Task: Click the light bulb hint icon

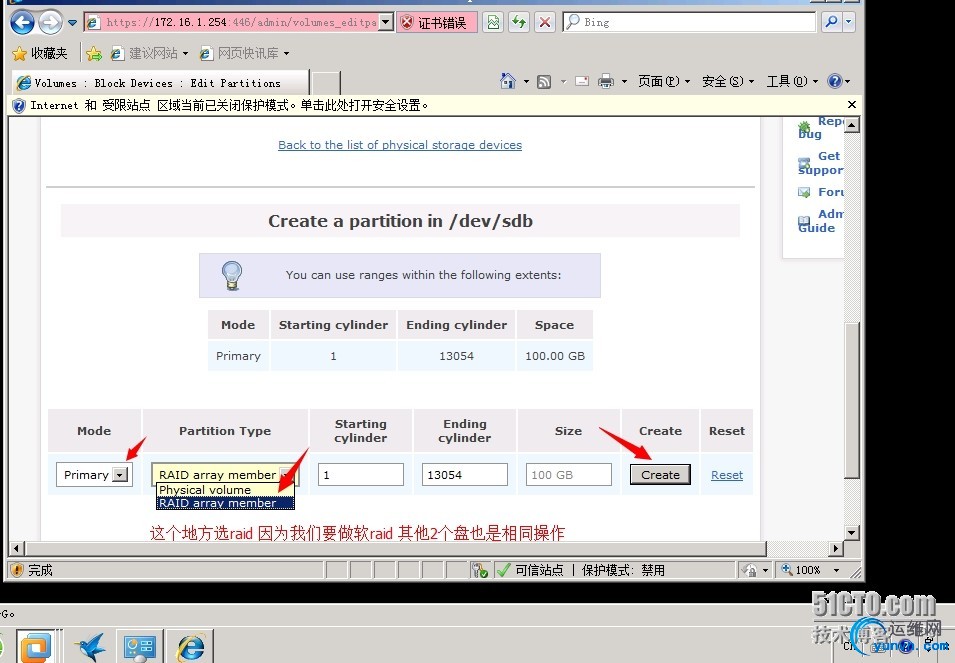Action: point(232,275)
